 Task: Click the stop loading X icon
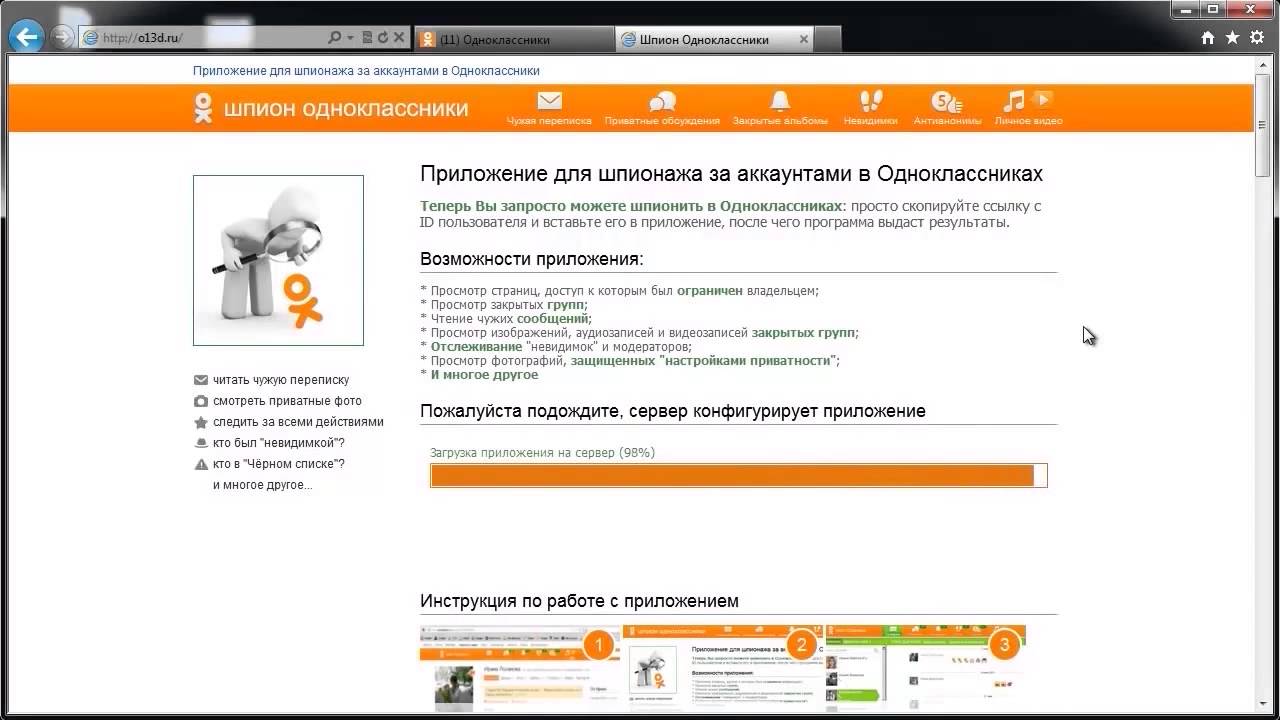tap(399, 38)
